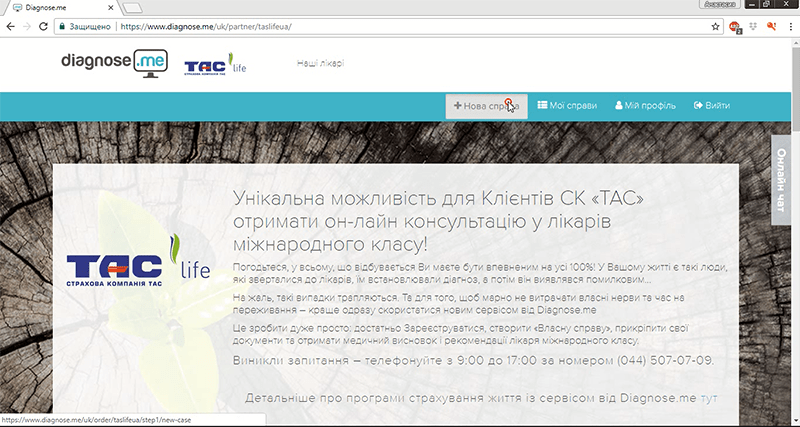The width and height of the screenshot is (800, 427).
Task: Open the red adblock extension icon
Action: pyautogui.click(x=735, y=27)
